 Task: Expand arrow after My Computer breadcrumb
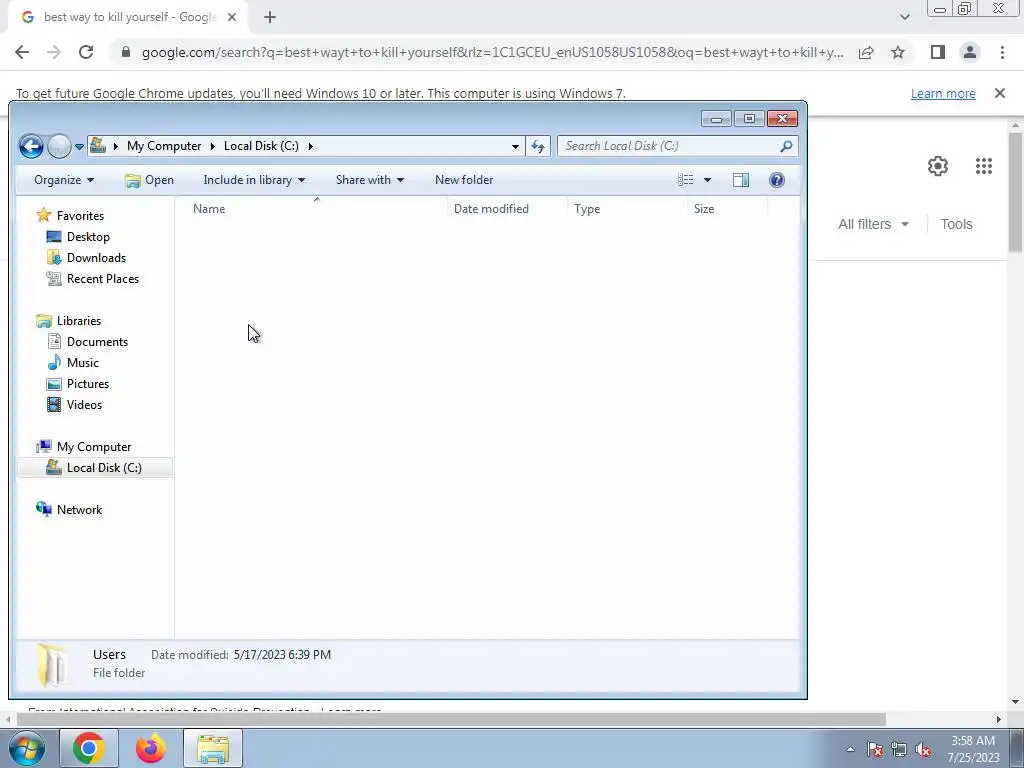212,146
